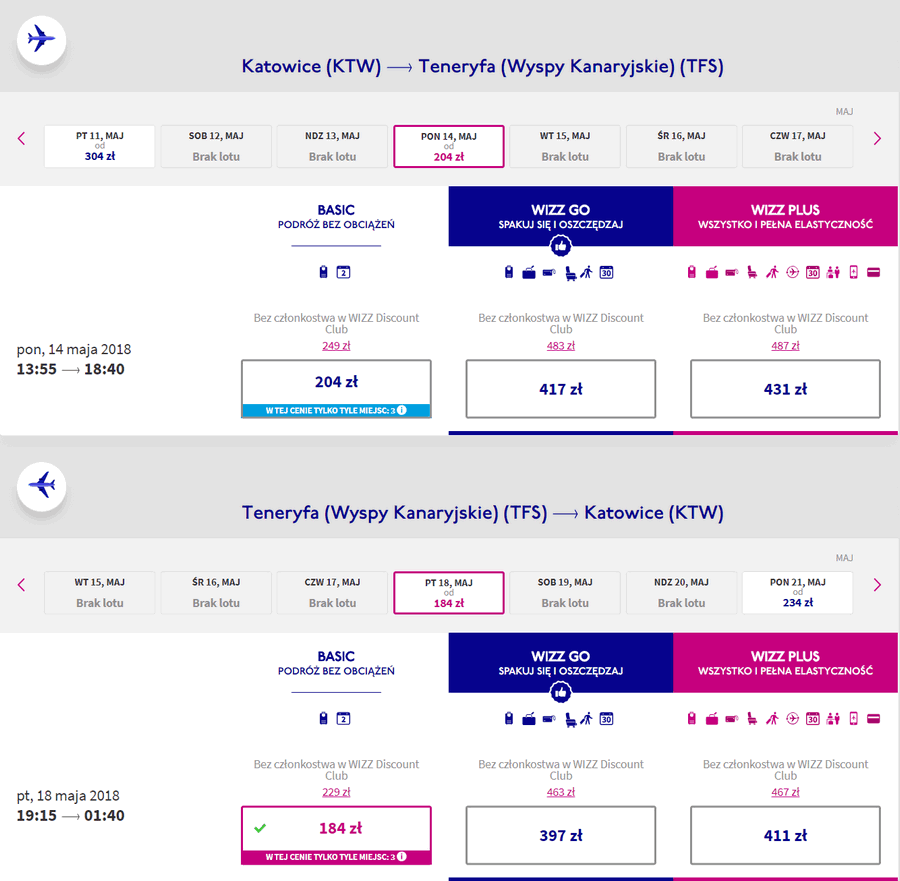Select return date PT 18, MAJ 184 zł
900x881 pixels.
[448, 593]
